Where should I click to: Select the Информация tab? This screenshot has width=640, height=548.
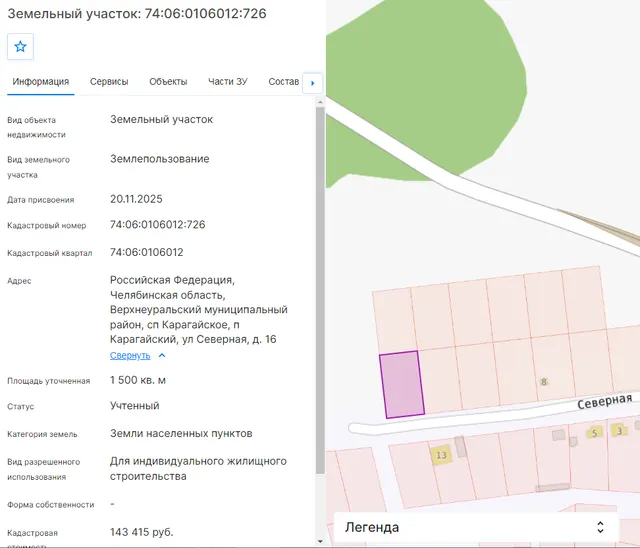pyautogui.click(x=40, y=82)
